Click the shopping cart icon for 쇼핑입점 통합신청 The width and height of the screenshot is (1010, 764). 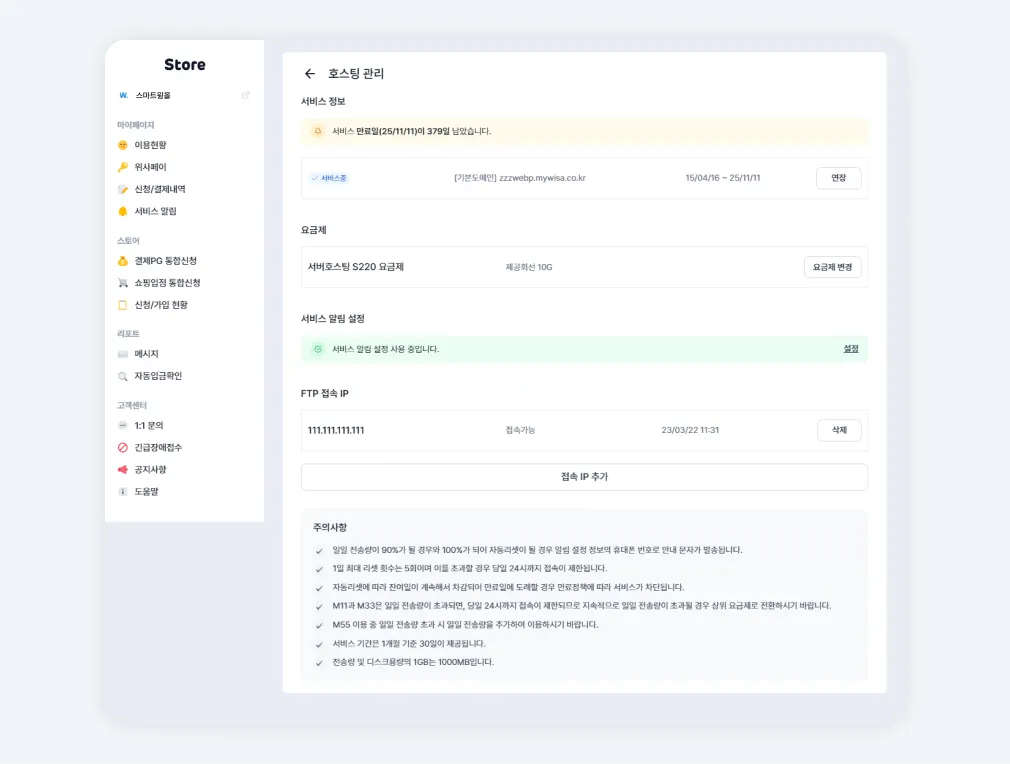click(123, 283)
